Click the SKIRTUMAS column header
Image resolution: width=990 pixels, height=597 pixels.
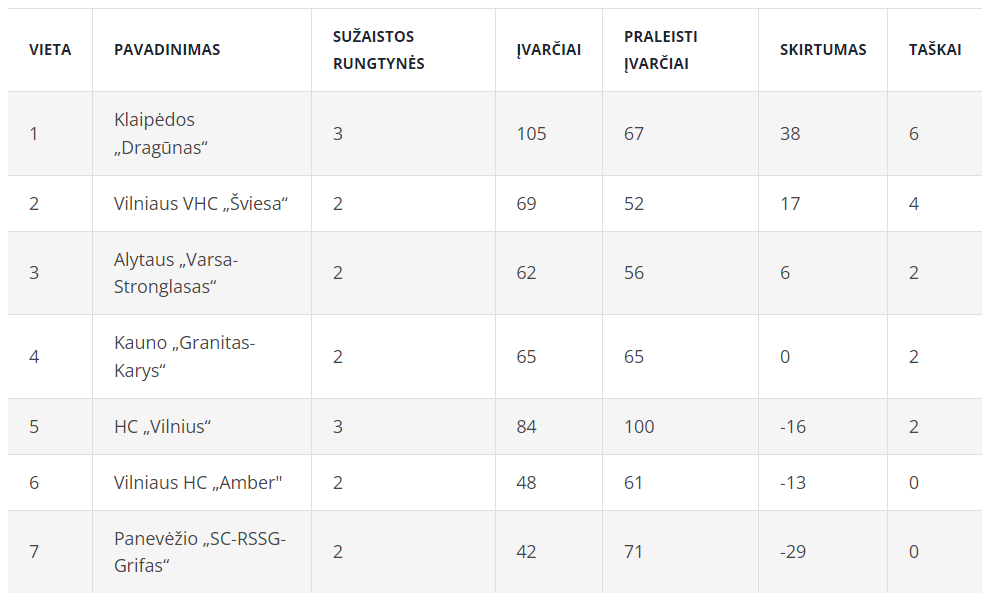pyautogui.click(x=823, y=50)
